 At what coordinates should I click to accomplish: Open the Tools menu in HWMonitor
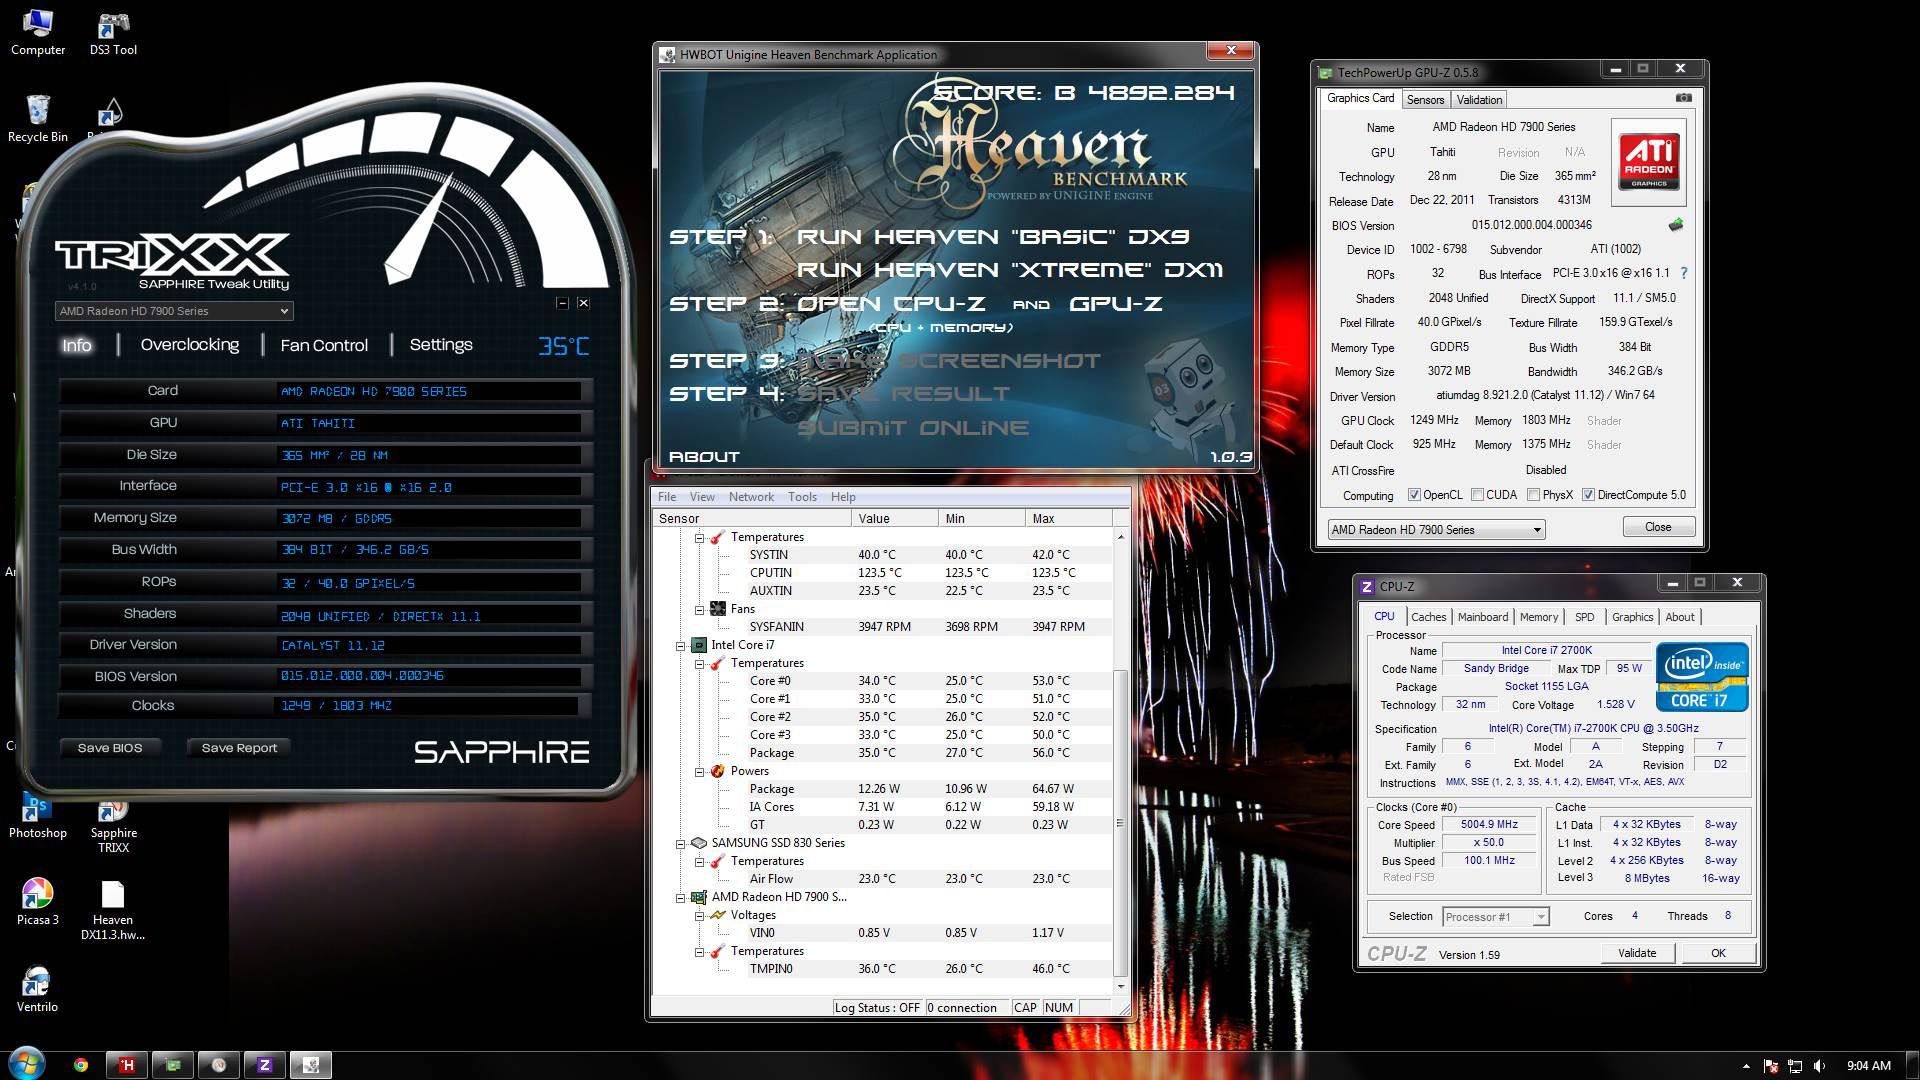pyautogui.click(x=802, y=497)
